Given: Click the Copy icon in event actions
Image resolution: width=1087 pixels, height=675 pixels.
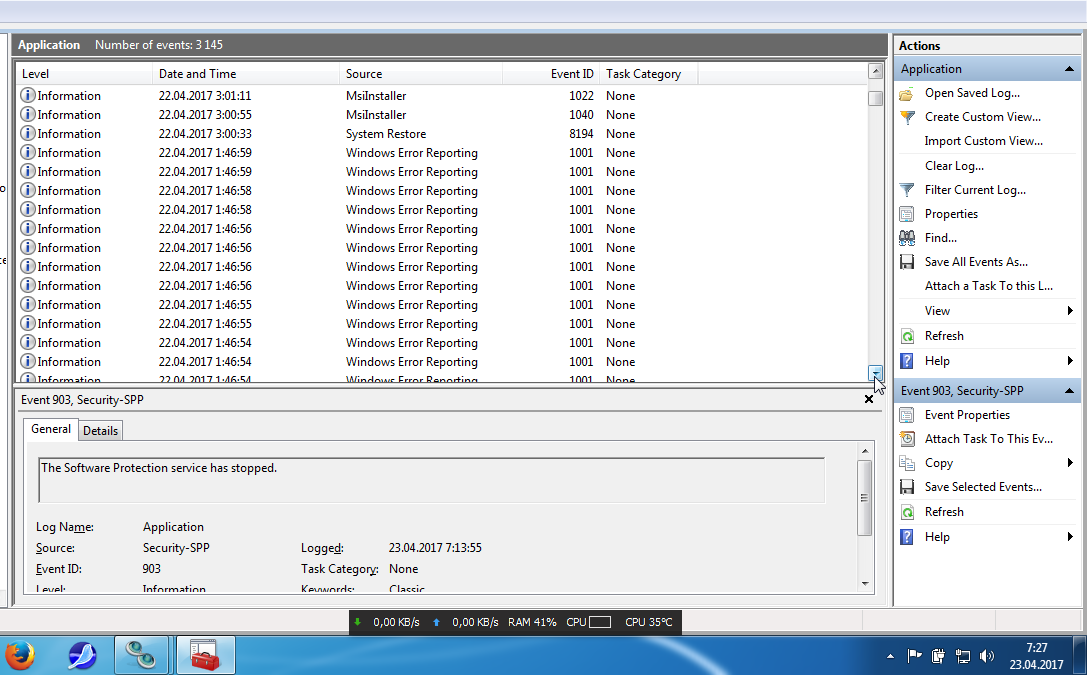Looking at the screenshot, I should tap(906, 463).
